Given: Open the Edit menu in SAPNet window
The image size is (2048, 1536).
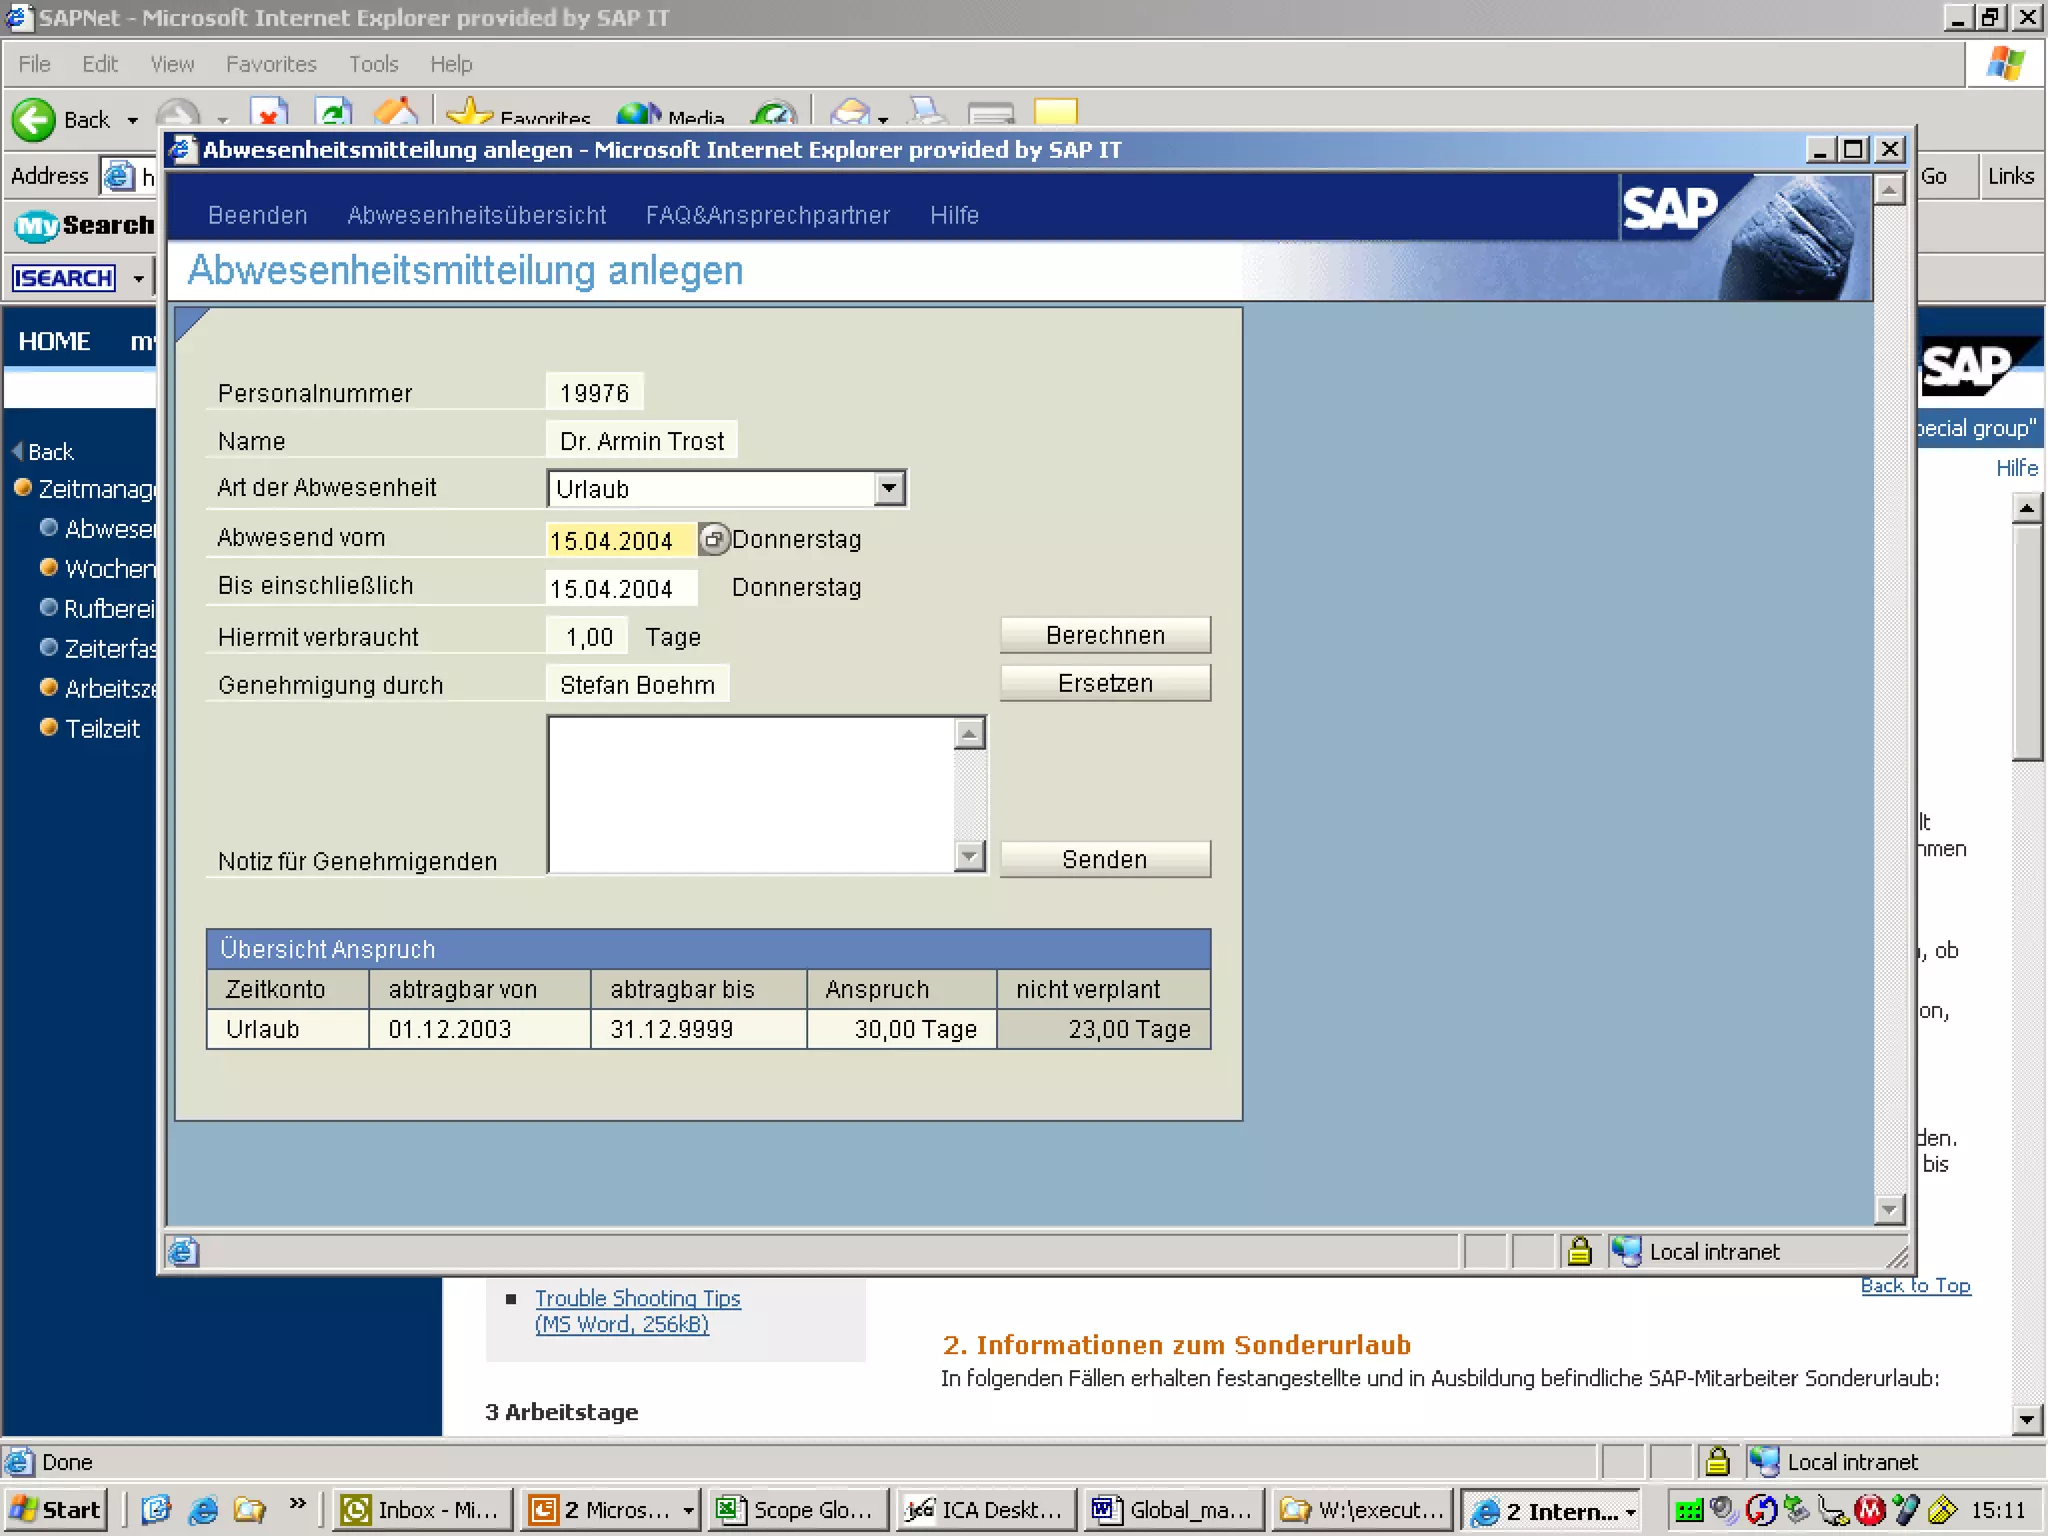Looking at the screenshot, I should (x=100, y=64).
